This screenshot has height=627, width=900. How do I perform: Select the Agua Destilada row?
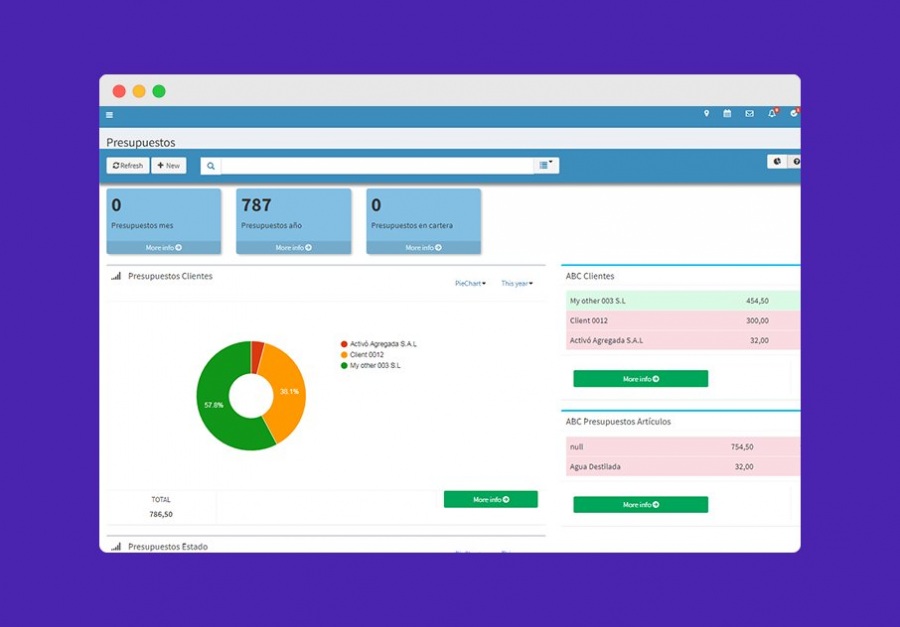(683, 467)
